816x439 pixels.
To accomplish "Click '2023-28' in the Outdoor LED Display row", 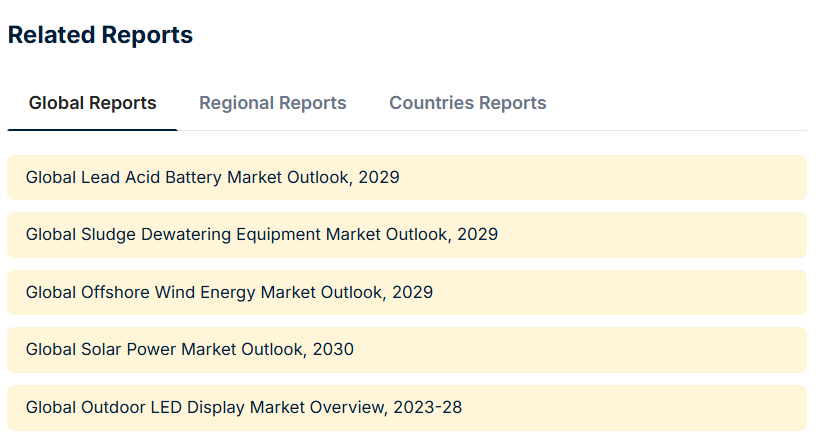I will click(x=427, y=407).
